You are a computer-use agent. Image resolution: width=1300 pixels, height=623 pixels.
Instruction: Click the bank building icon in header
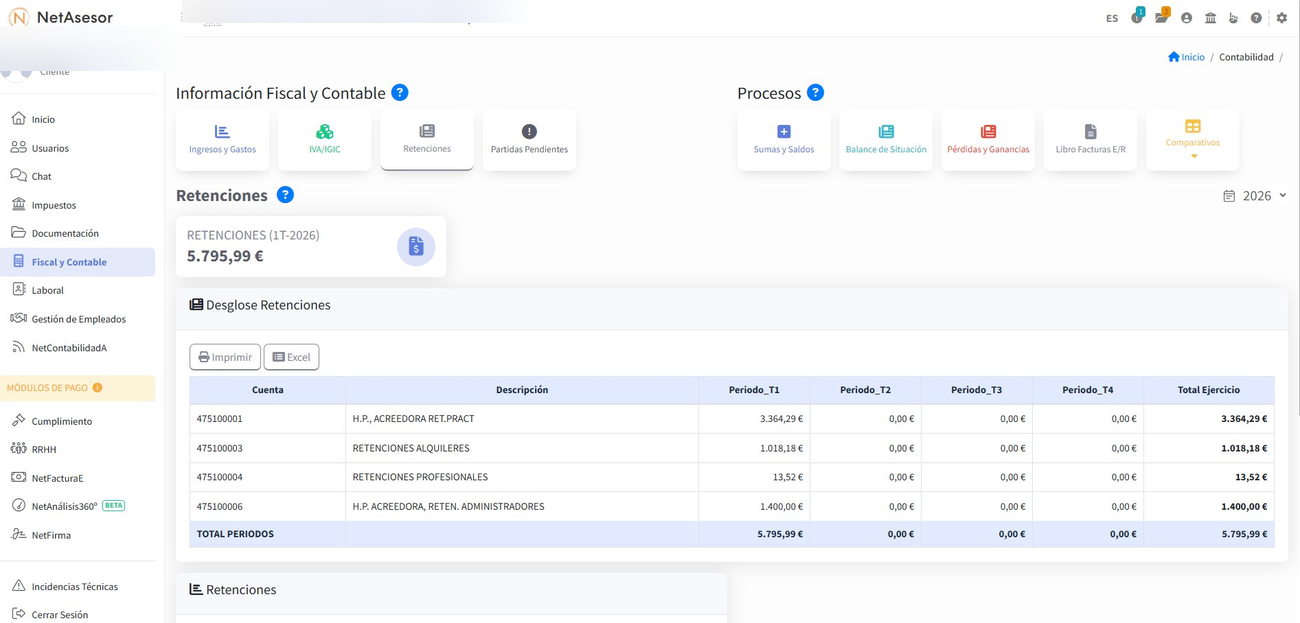1210,18
